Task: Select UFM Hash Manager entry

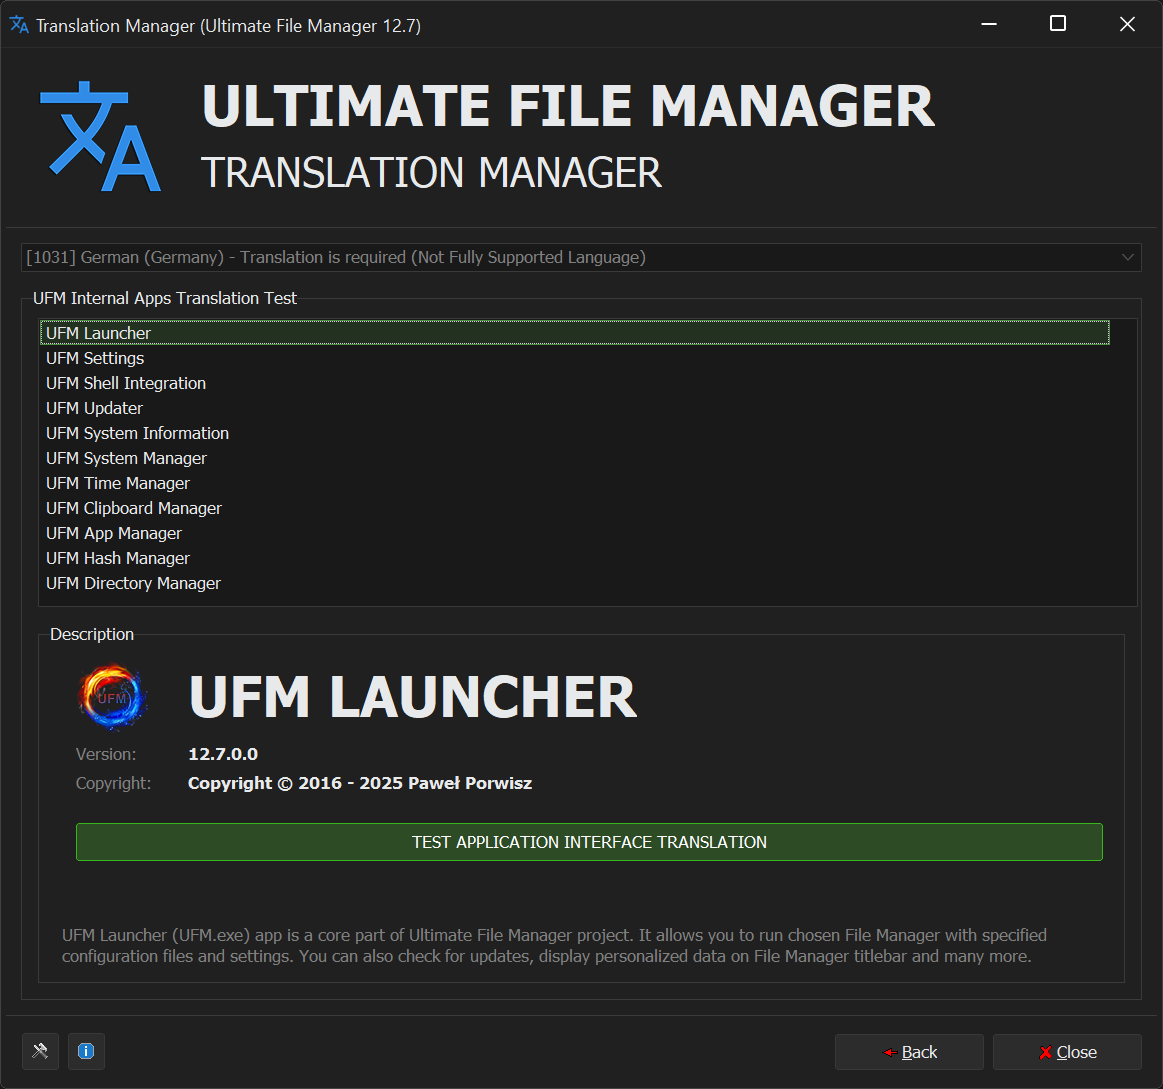Action: point(118,558)
